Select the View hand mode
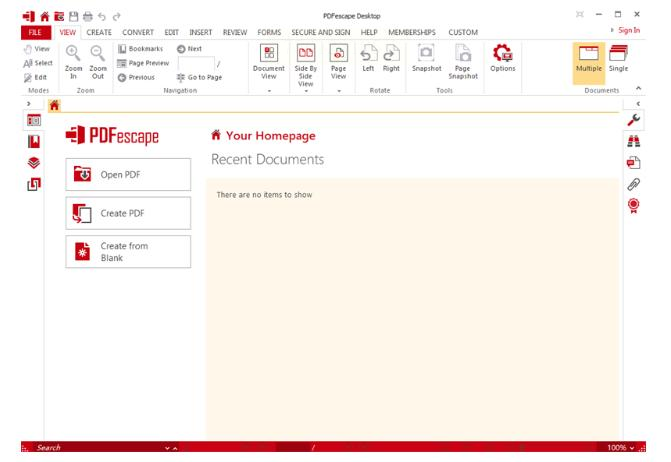Screen dimensions: 671x462 [37, 49]
